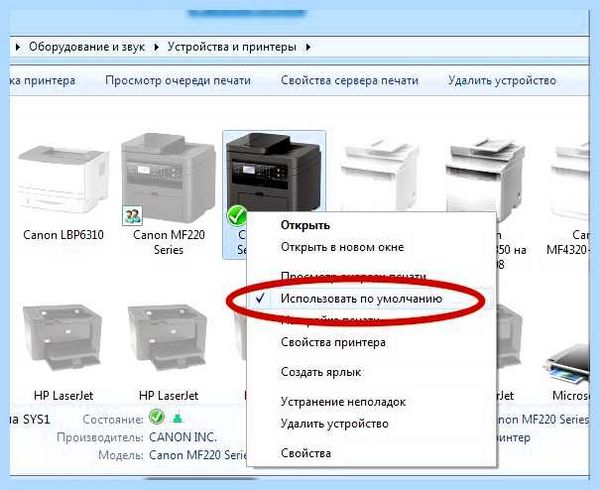The width and height of the screenshot is (600, 490).
Task: Click Свойства сервера печати toolbar button
Action: pyautogui.click(x=349, y=80)
